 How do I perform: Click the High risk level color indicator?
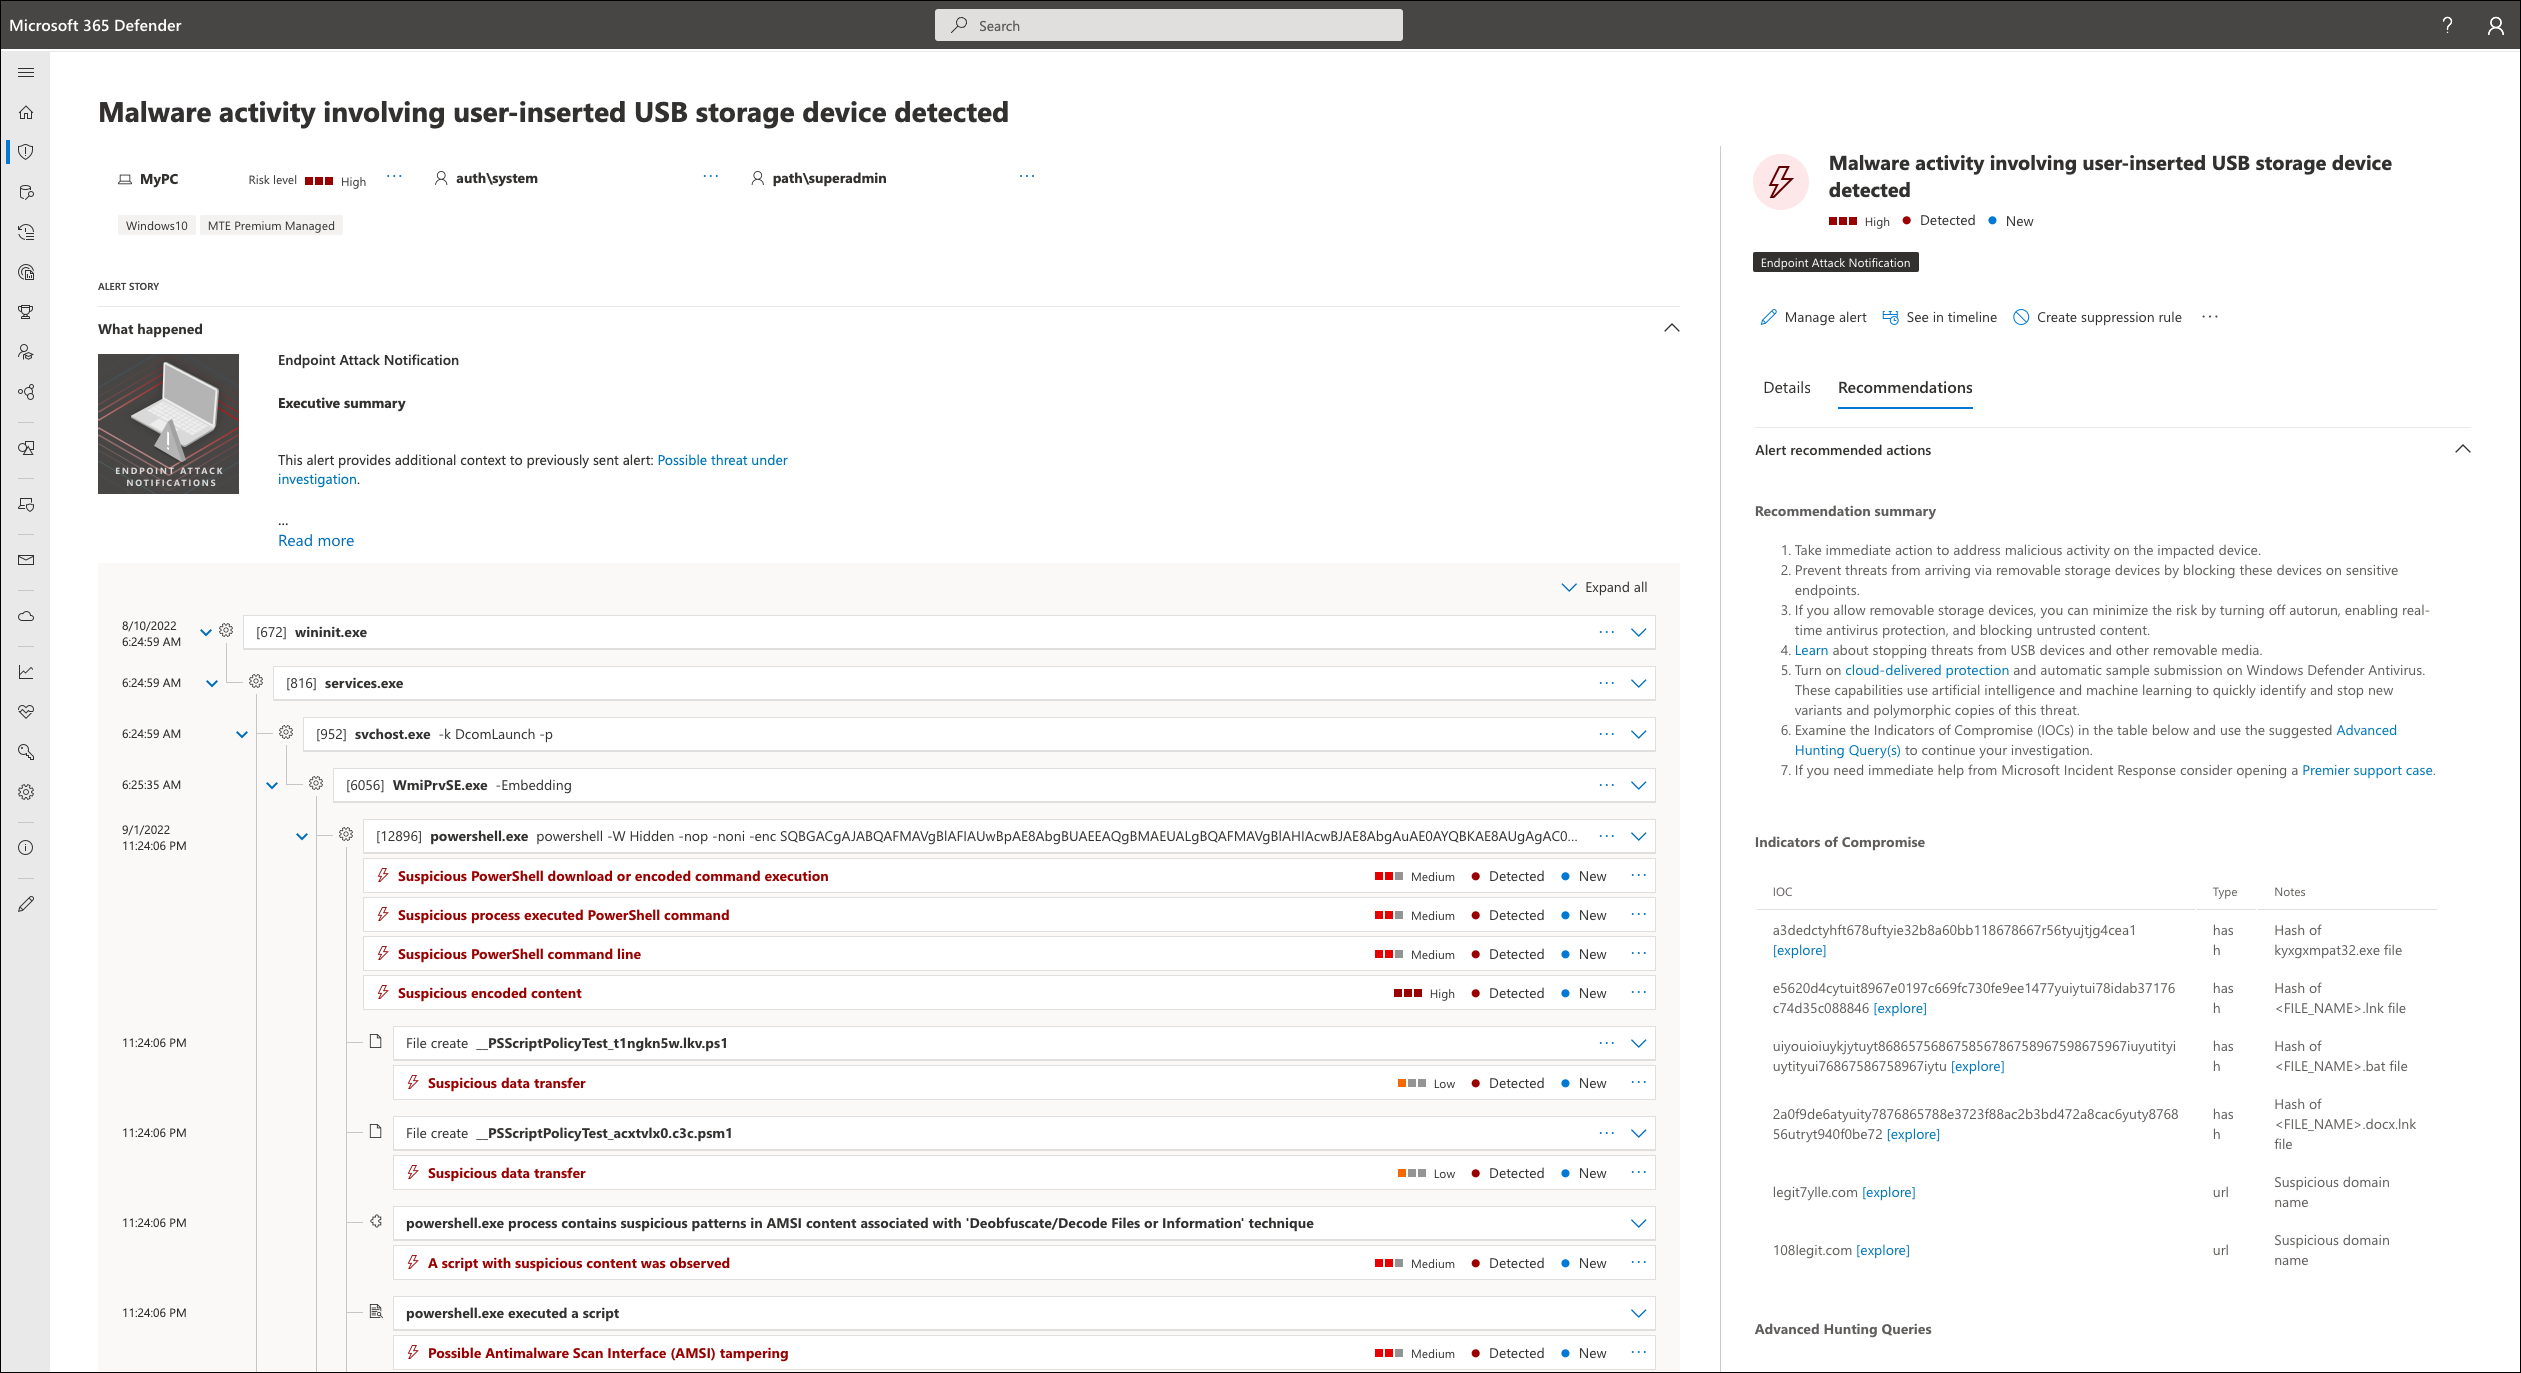click(x=316, y=179)
